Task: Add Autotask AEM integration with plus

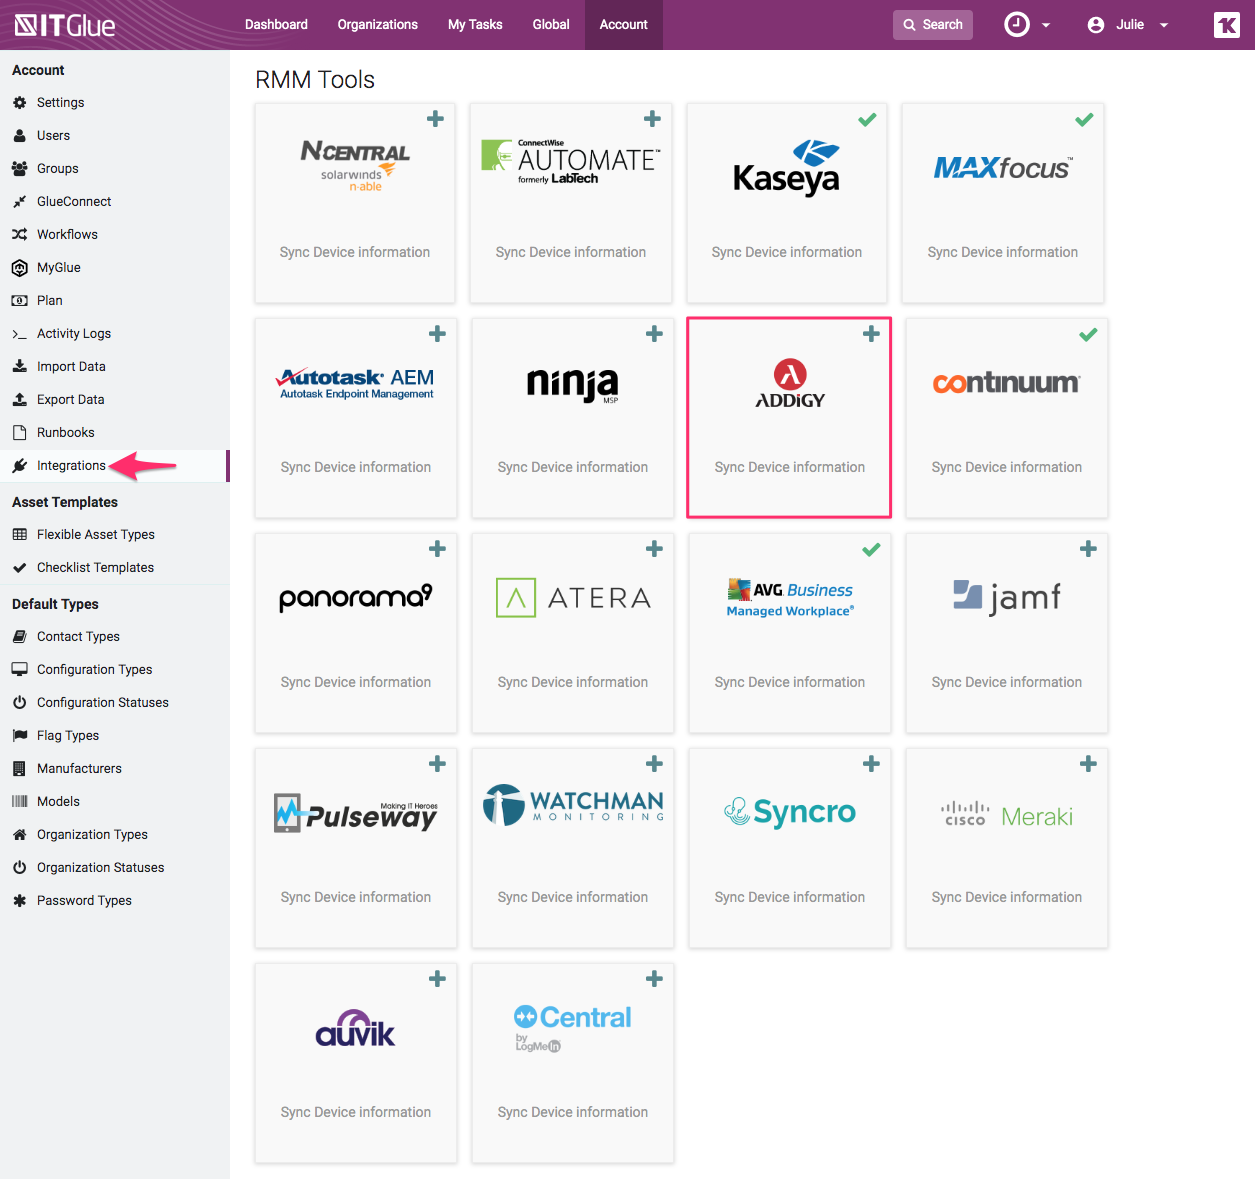Action: [437, 334]
